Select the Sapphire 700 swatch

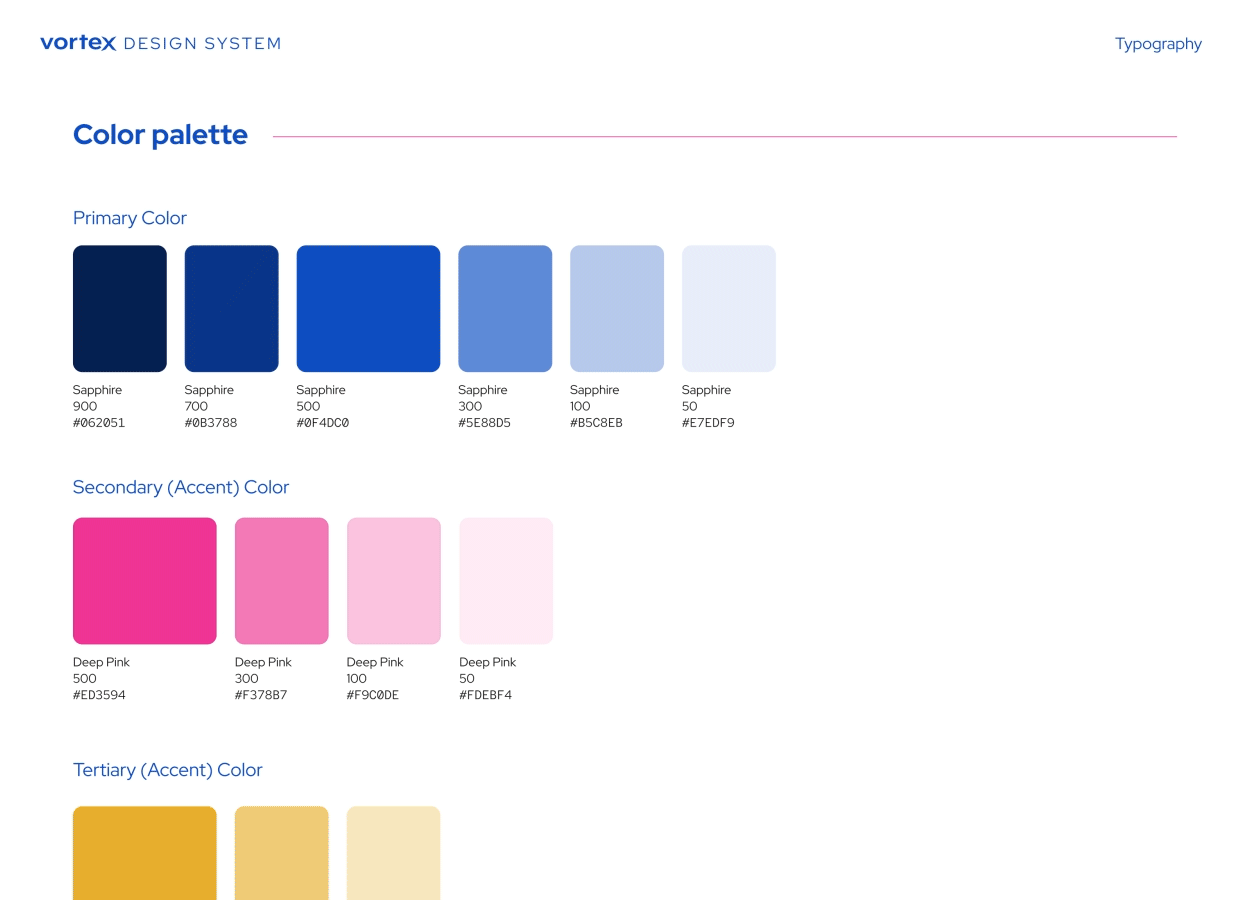pyautogui.click(x=232, y=309)
